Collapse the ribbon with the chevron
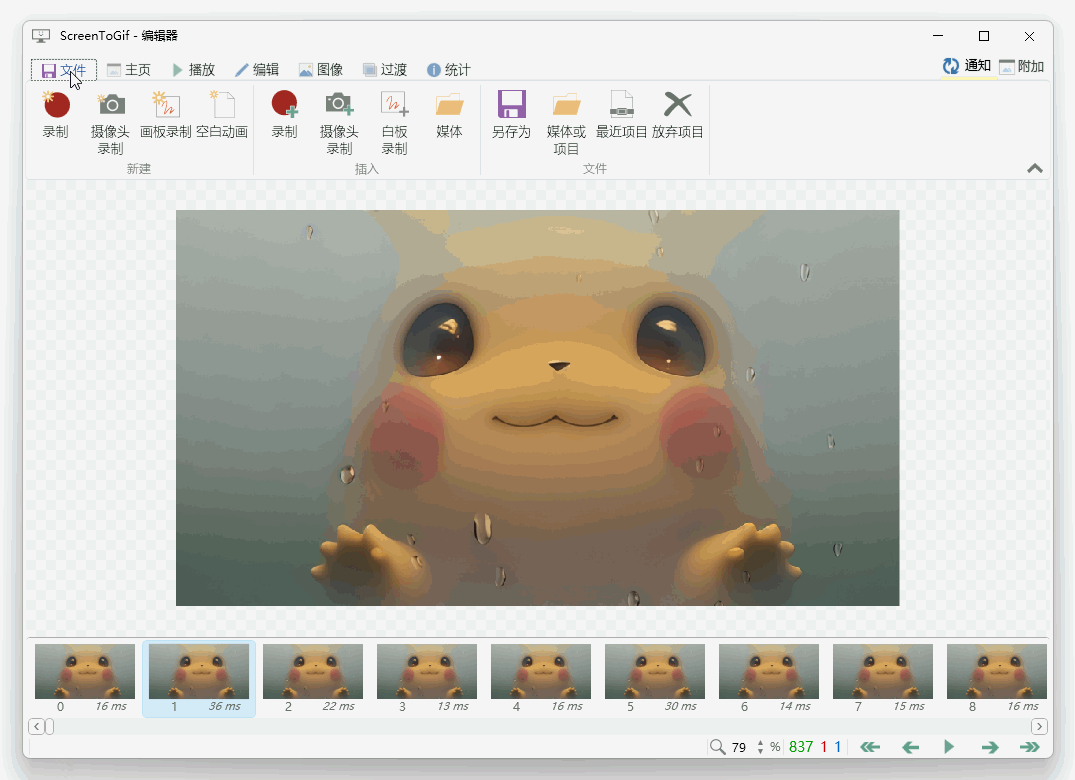Viewport: 1075px width, 780px height. pyautogui.click(x=1035, y=169)
